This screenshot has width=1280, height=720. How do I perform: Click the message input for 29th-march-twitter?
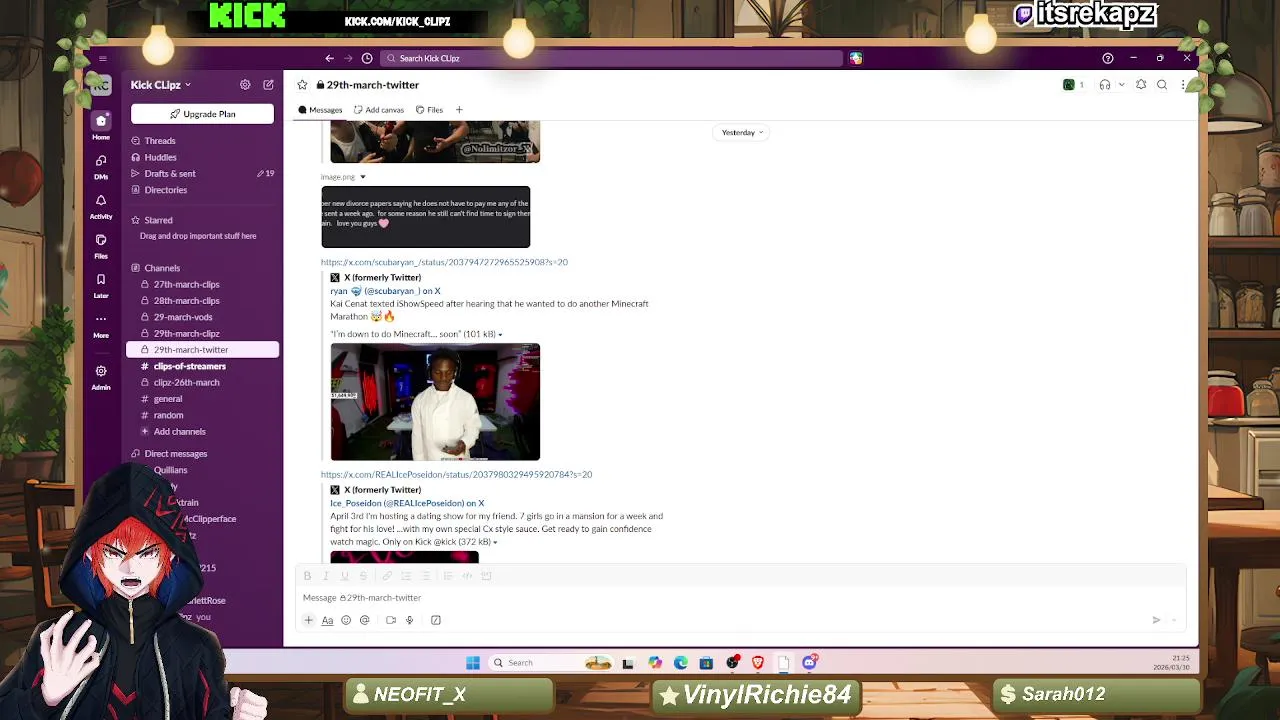click(x=740, y=597)
